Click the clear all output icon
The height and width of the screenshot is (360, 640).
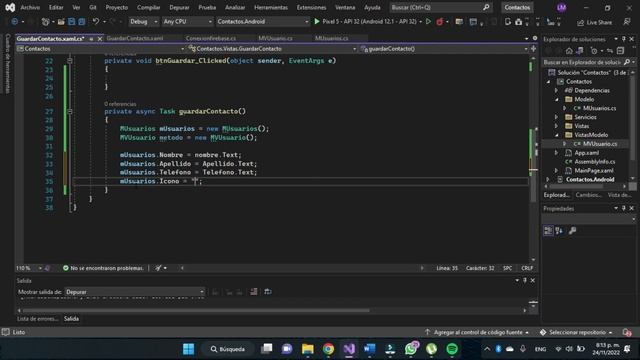(x=253, y=291)
